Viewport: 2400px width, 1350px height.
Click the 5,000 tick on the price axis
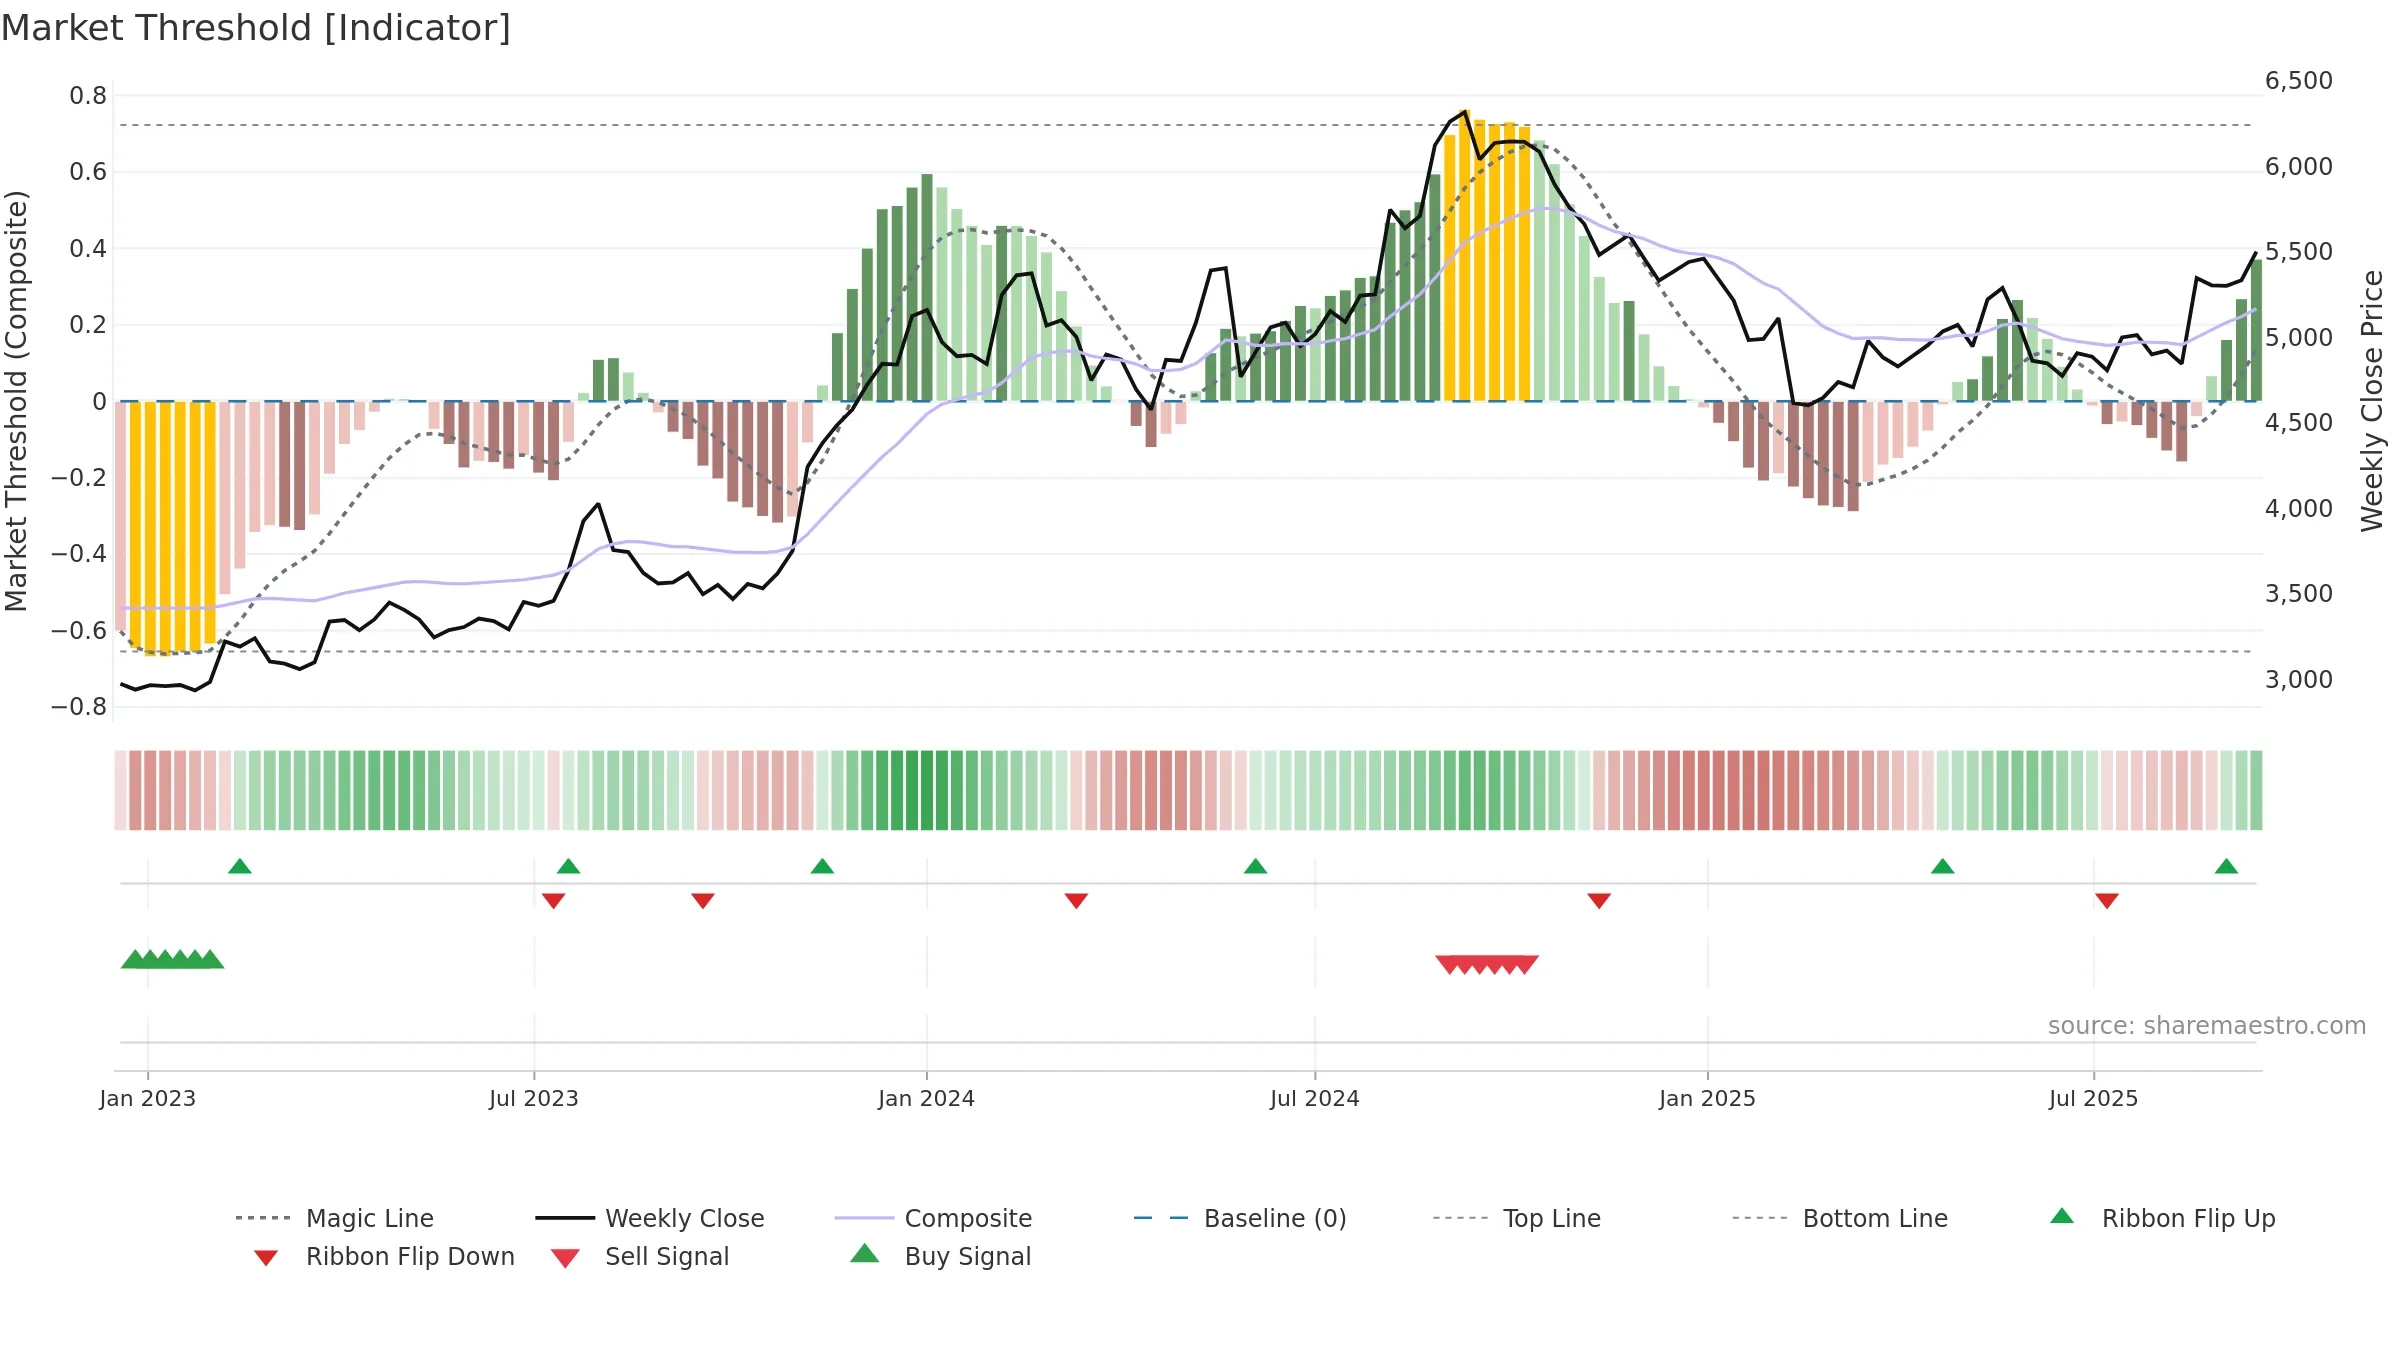(2299, 338)
